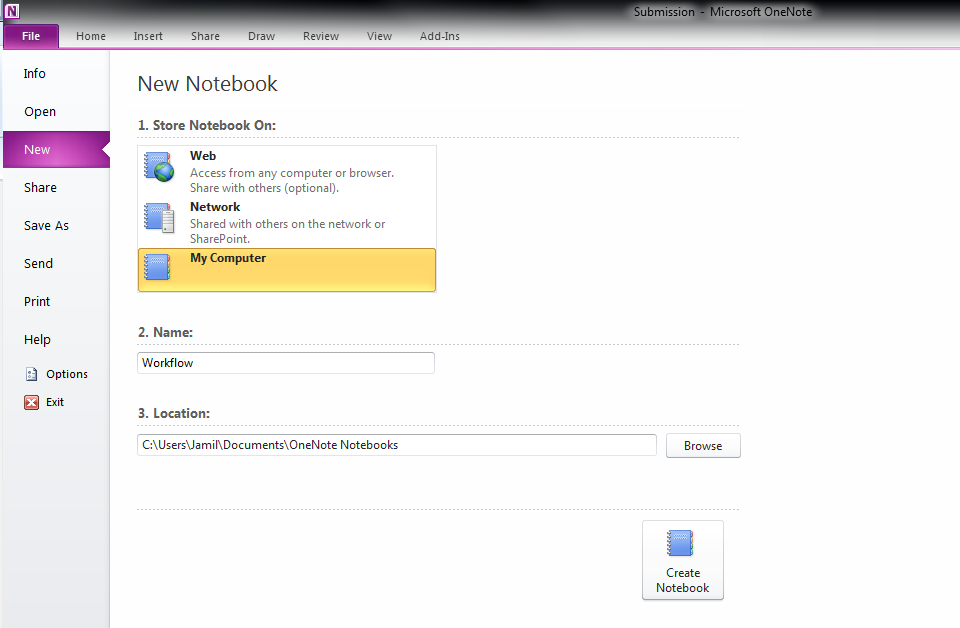Choose the My Computer notebook icon
Image resolution: width=960 pixels, height=628 pixels.
pyautogui.click(x=159, y=267)
